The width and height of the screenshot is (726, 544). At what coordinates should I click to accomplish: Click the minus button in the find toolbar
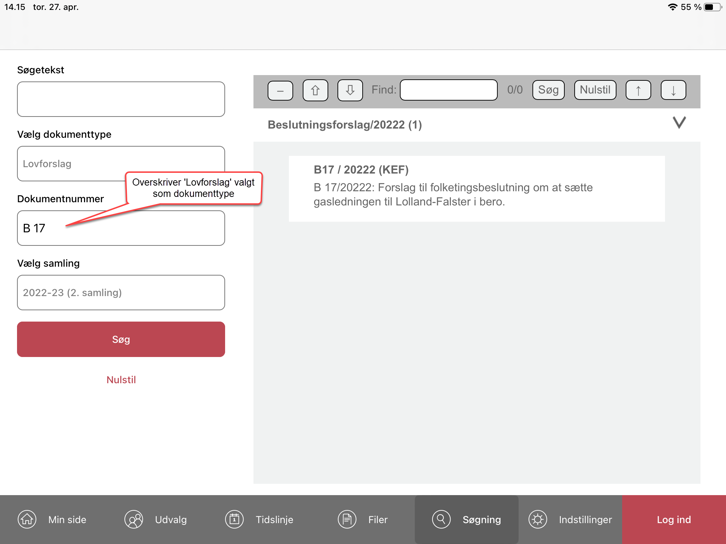(280, 90)
